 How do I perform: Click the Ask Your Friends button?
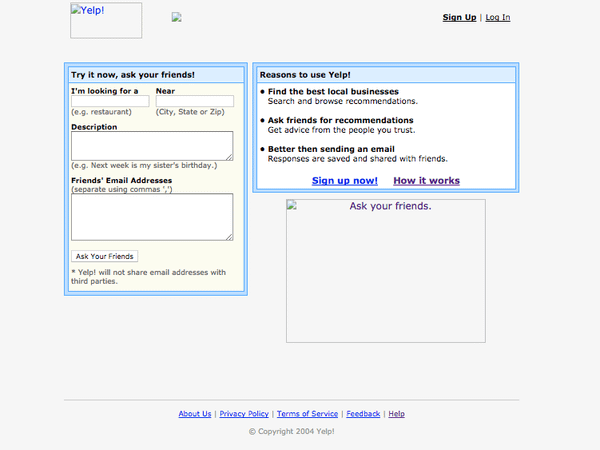pos(104,256)
